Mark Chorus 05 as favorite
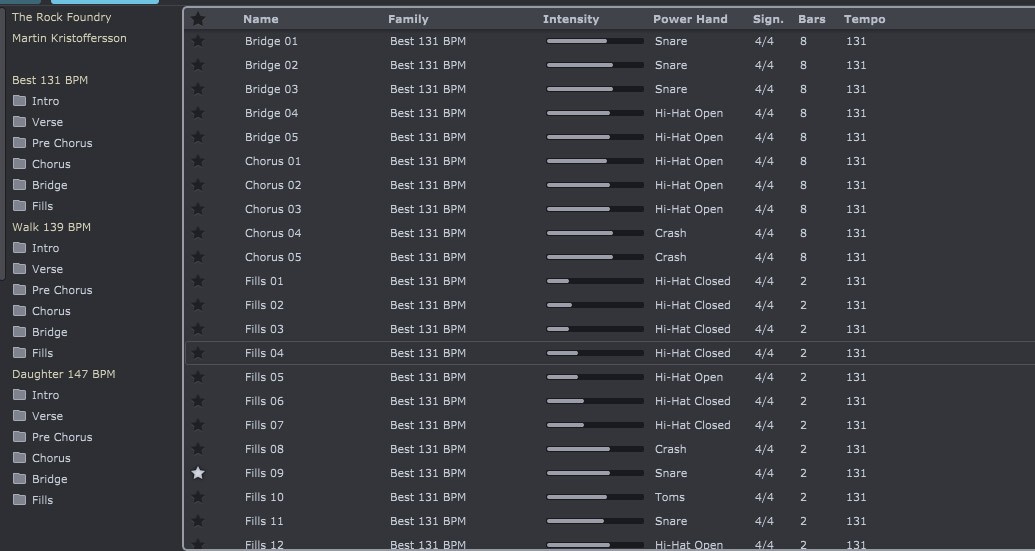 pyautogui.click(x=198, y=257)
